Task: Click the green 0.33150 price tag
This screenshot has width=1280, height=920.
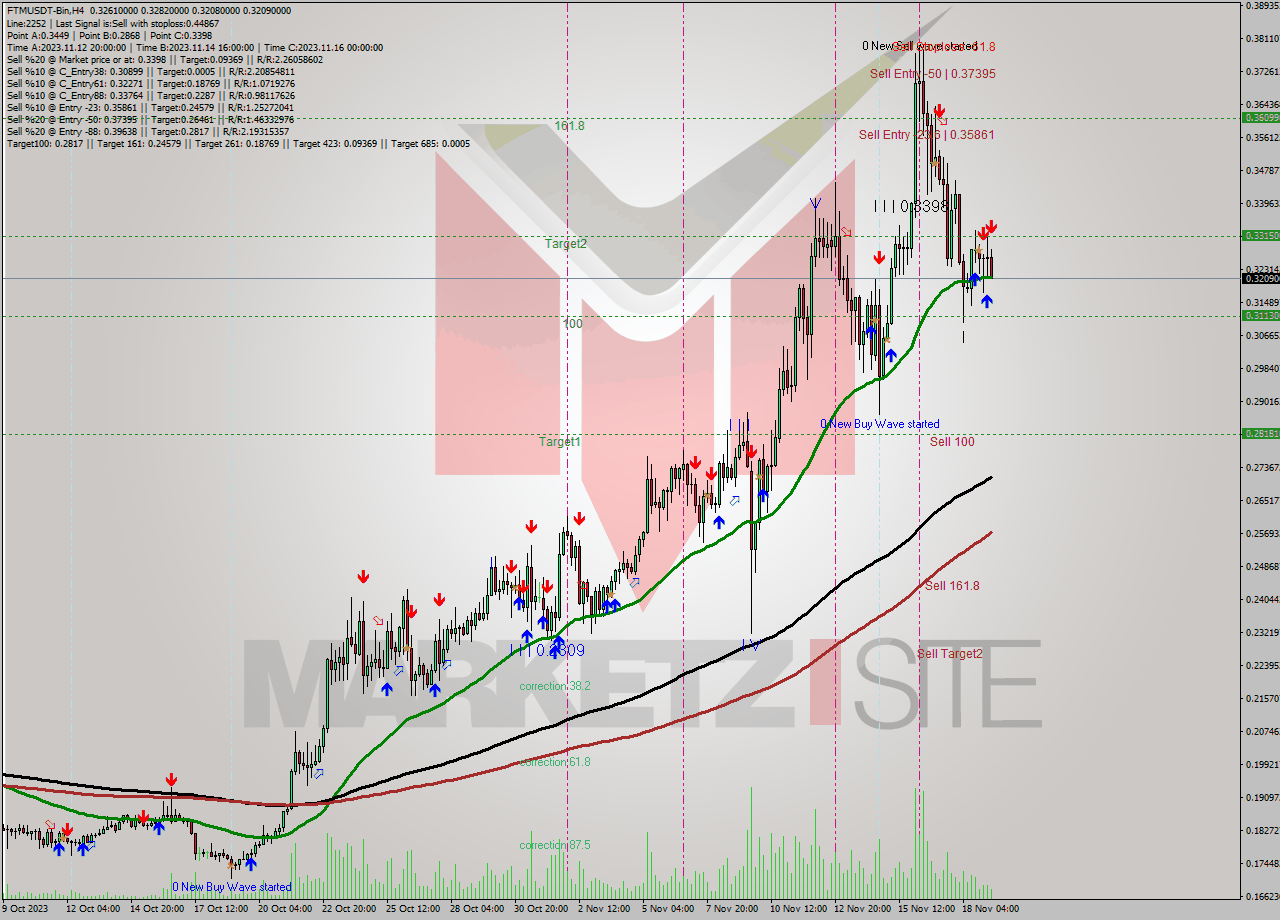Action: click(1260, 235)
